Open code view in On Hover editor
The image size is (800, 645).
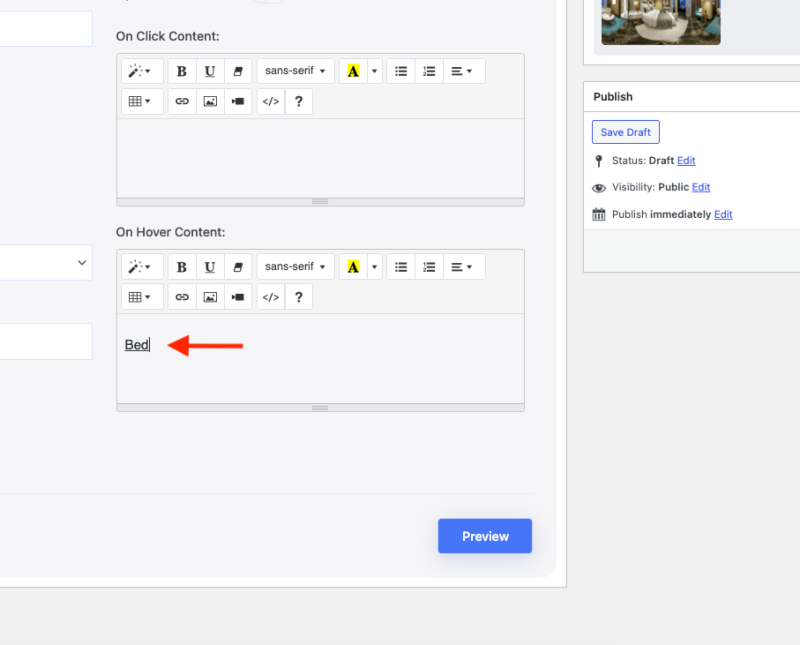click(270, 297)
